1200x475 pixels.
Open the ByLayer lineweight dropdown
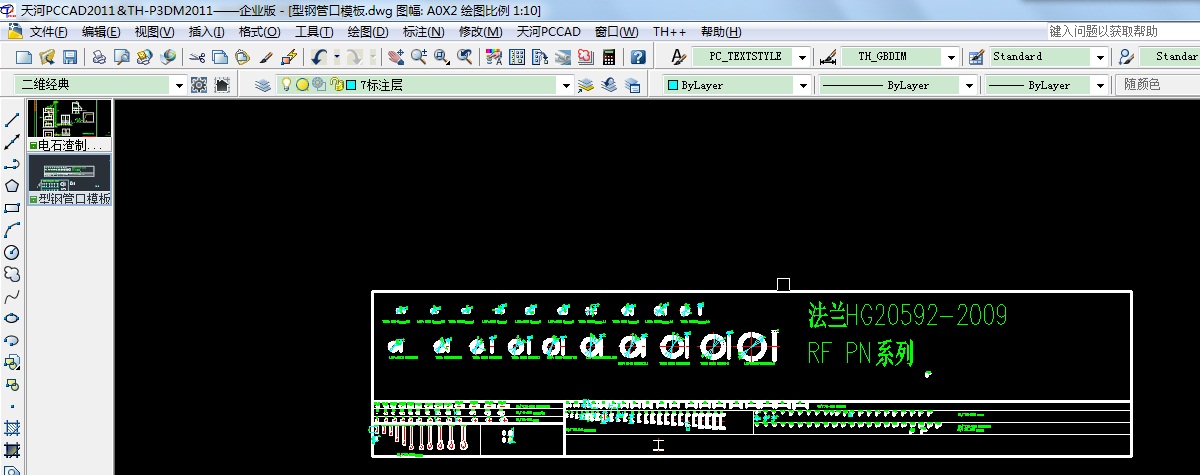[x=1100, y=86]
